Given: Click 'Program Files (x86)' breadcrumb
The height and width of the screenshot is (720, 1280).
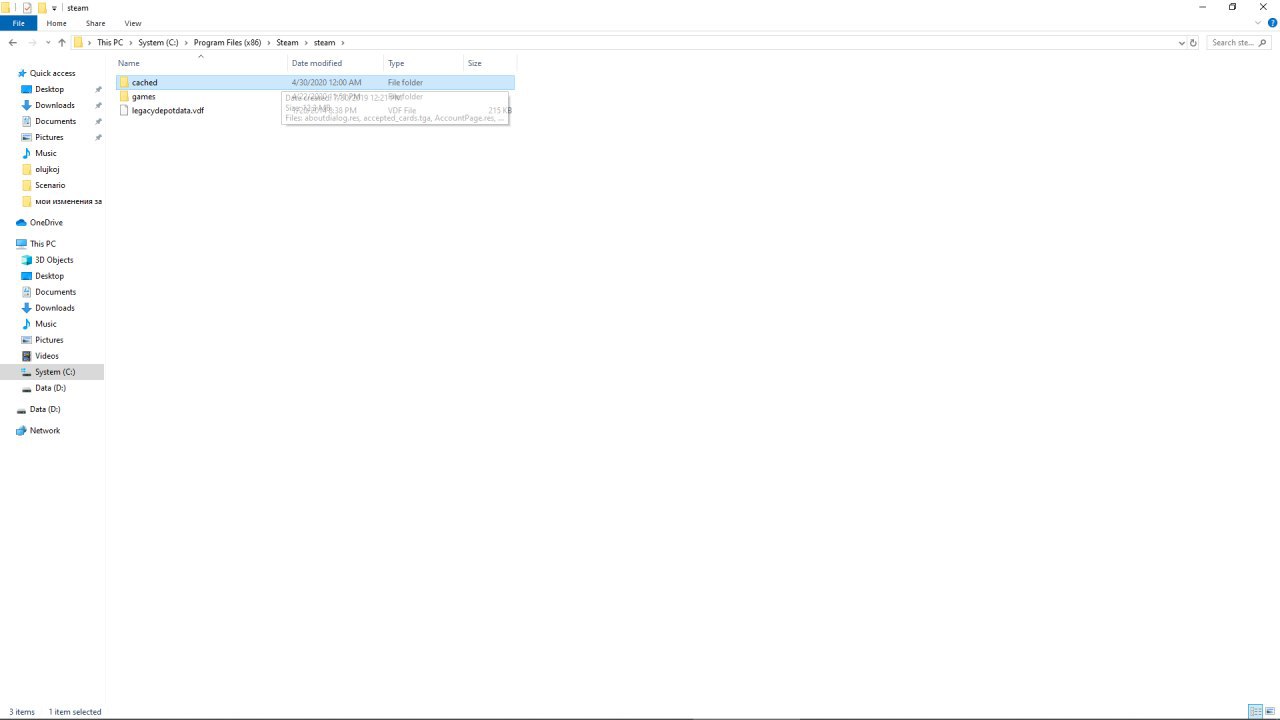Looking at the screenshot, I should click(x=227, y=43).
